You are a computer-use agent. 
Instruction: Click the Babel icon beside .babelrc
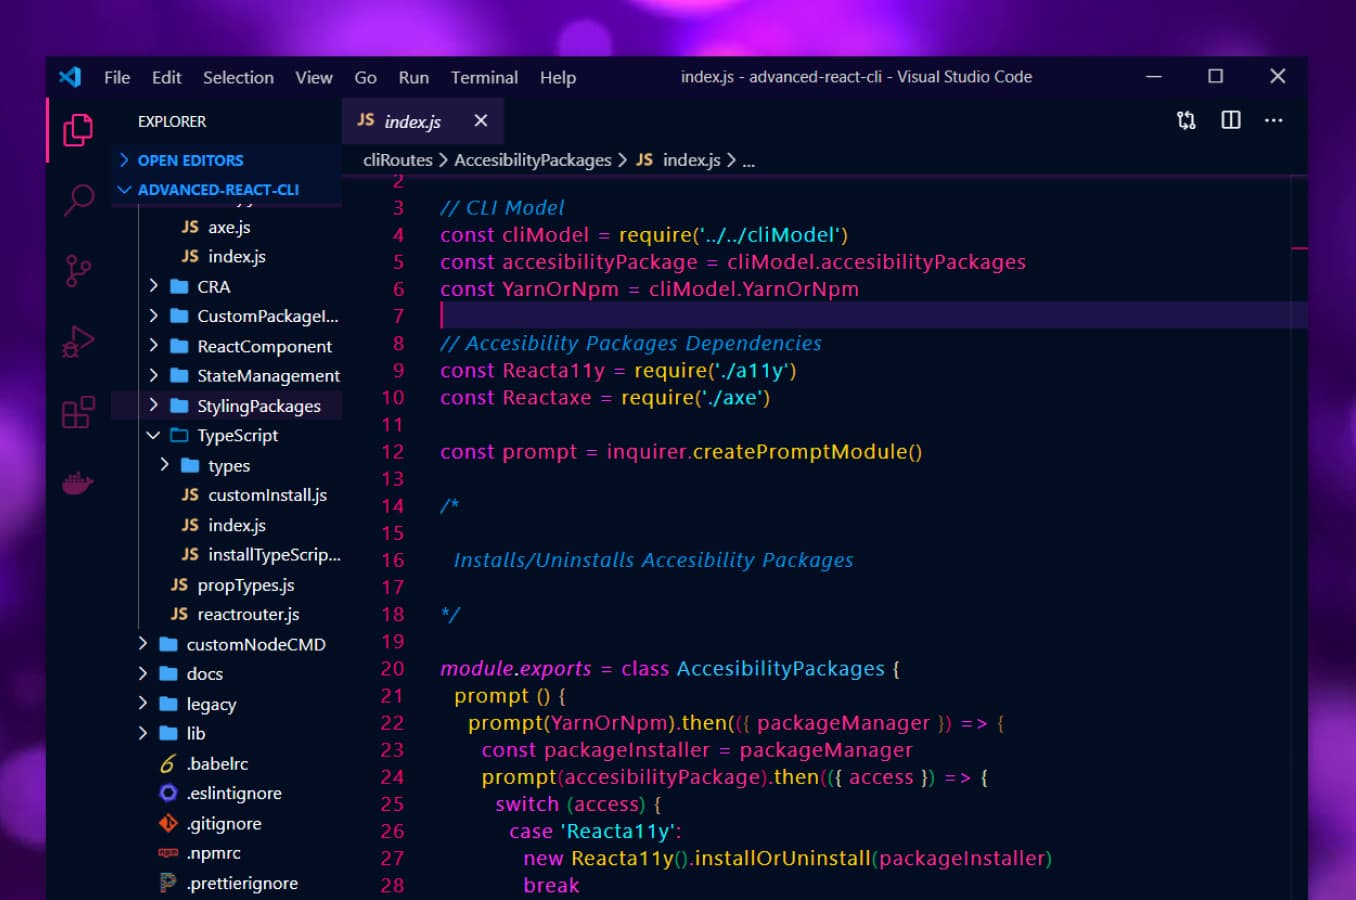click(x=166, y=763)
